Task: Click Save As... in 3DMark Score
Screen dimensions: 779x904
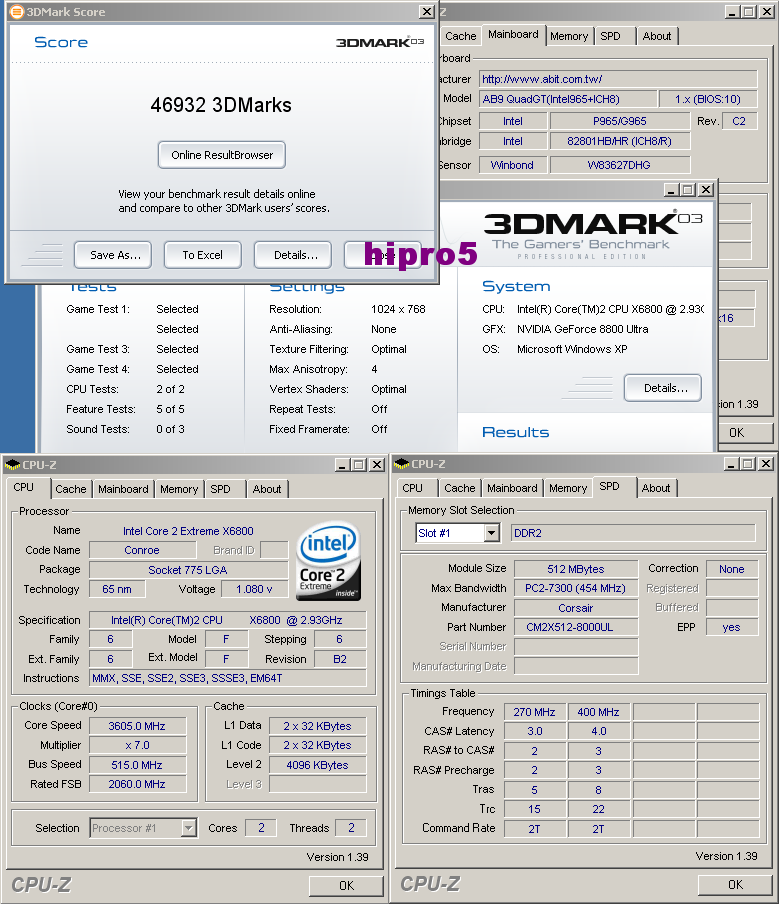Action: pyautogui.click(x=113, y=255)
